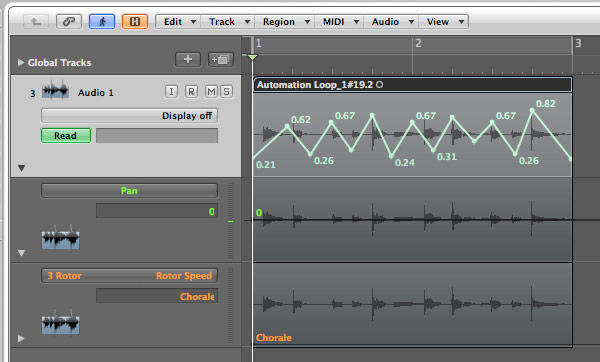Click the duplicate track button
This screenshot has height=362, width=600.
tap(220, 59)
